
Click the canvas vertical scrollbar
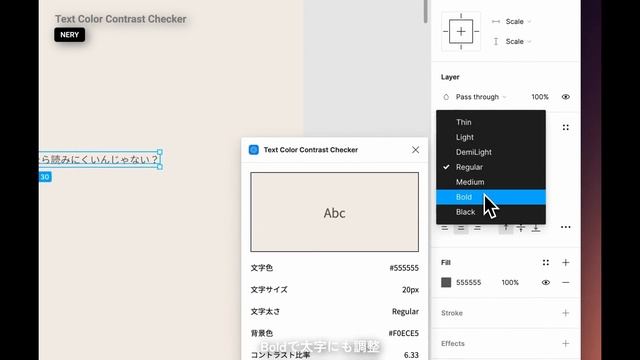click(425, 11)
